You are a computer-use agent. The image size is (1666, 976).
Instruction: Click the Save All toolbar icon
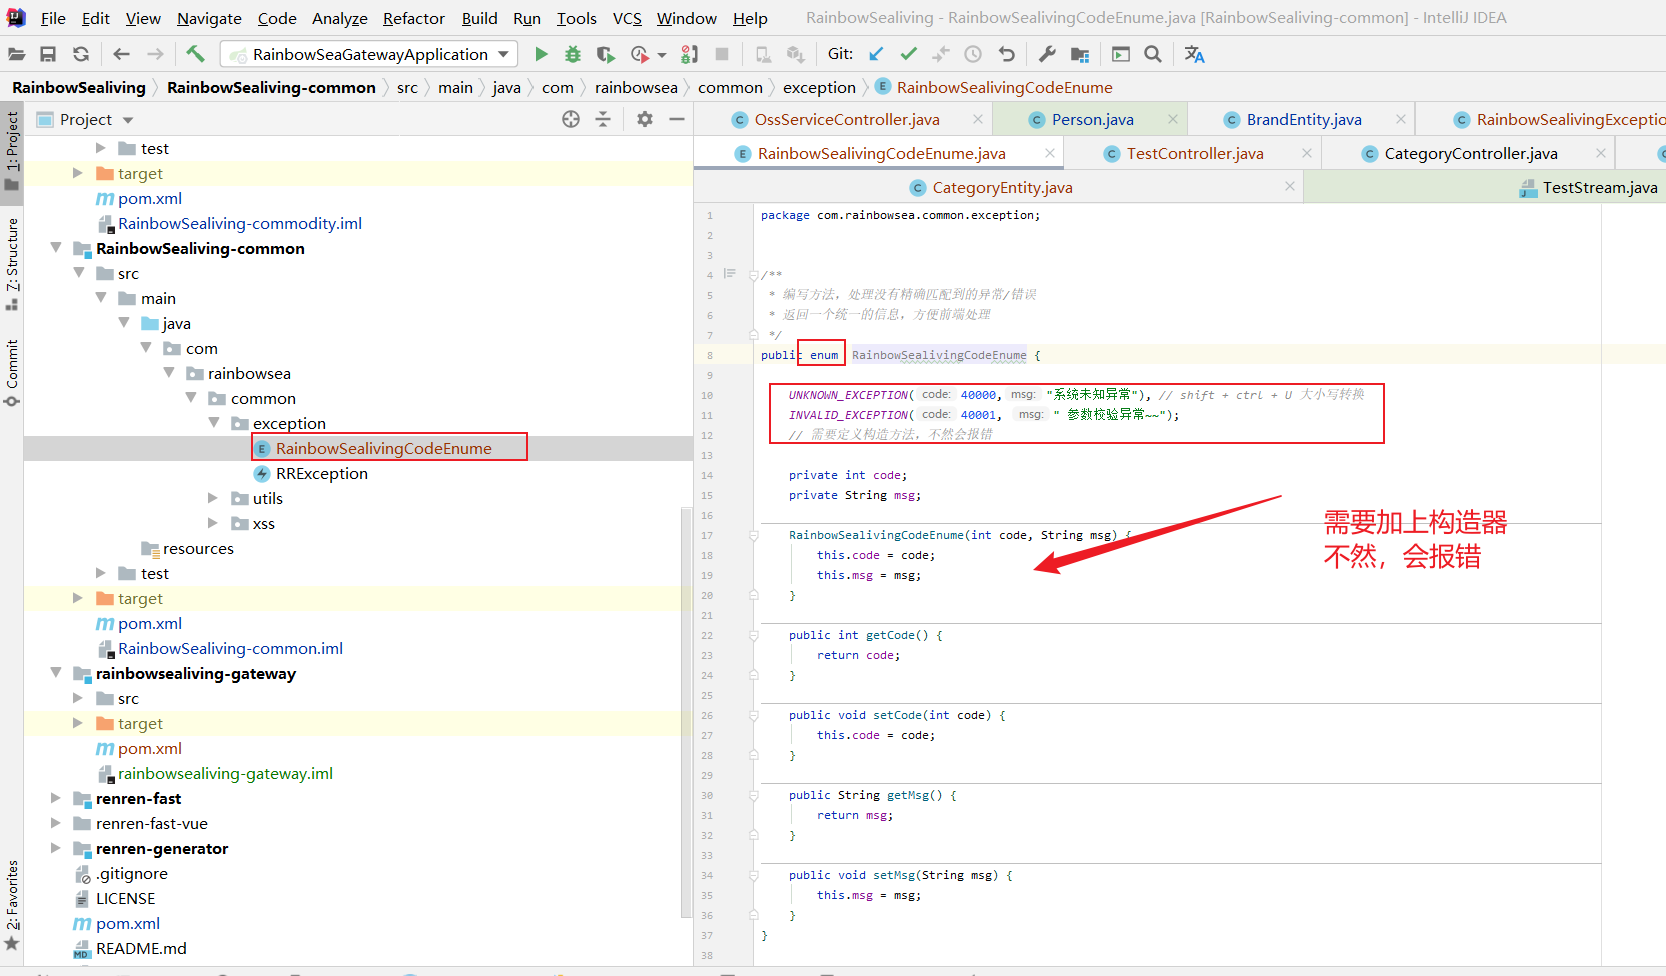pyautogui.click(x=48, y=54)
